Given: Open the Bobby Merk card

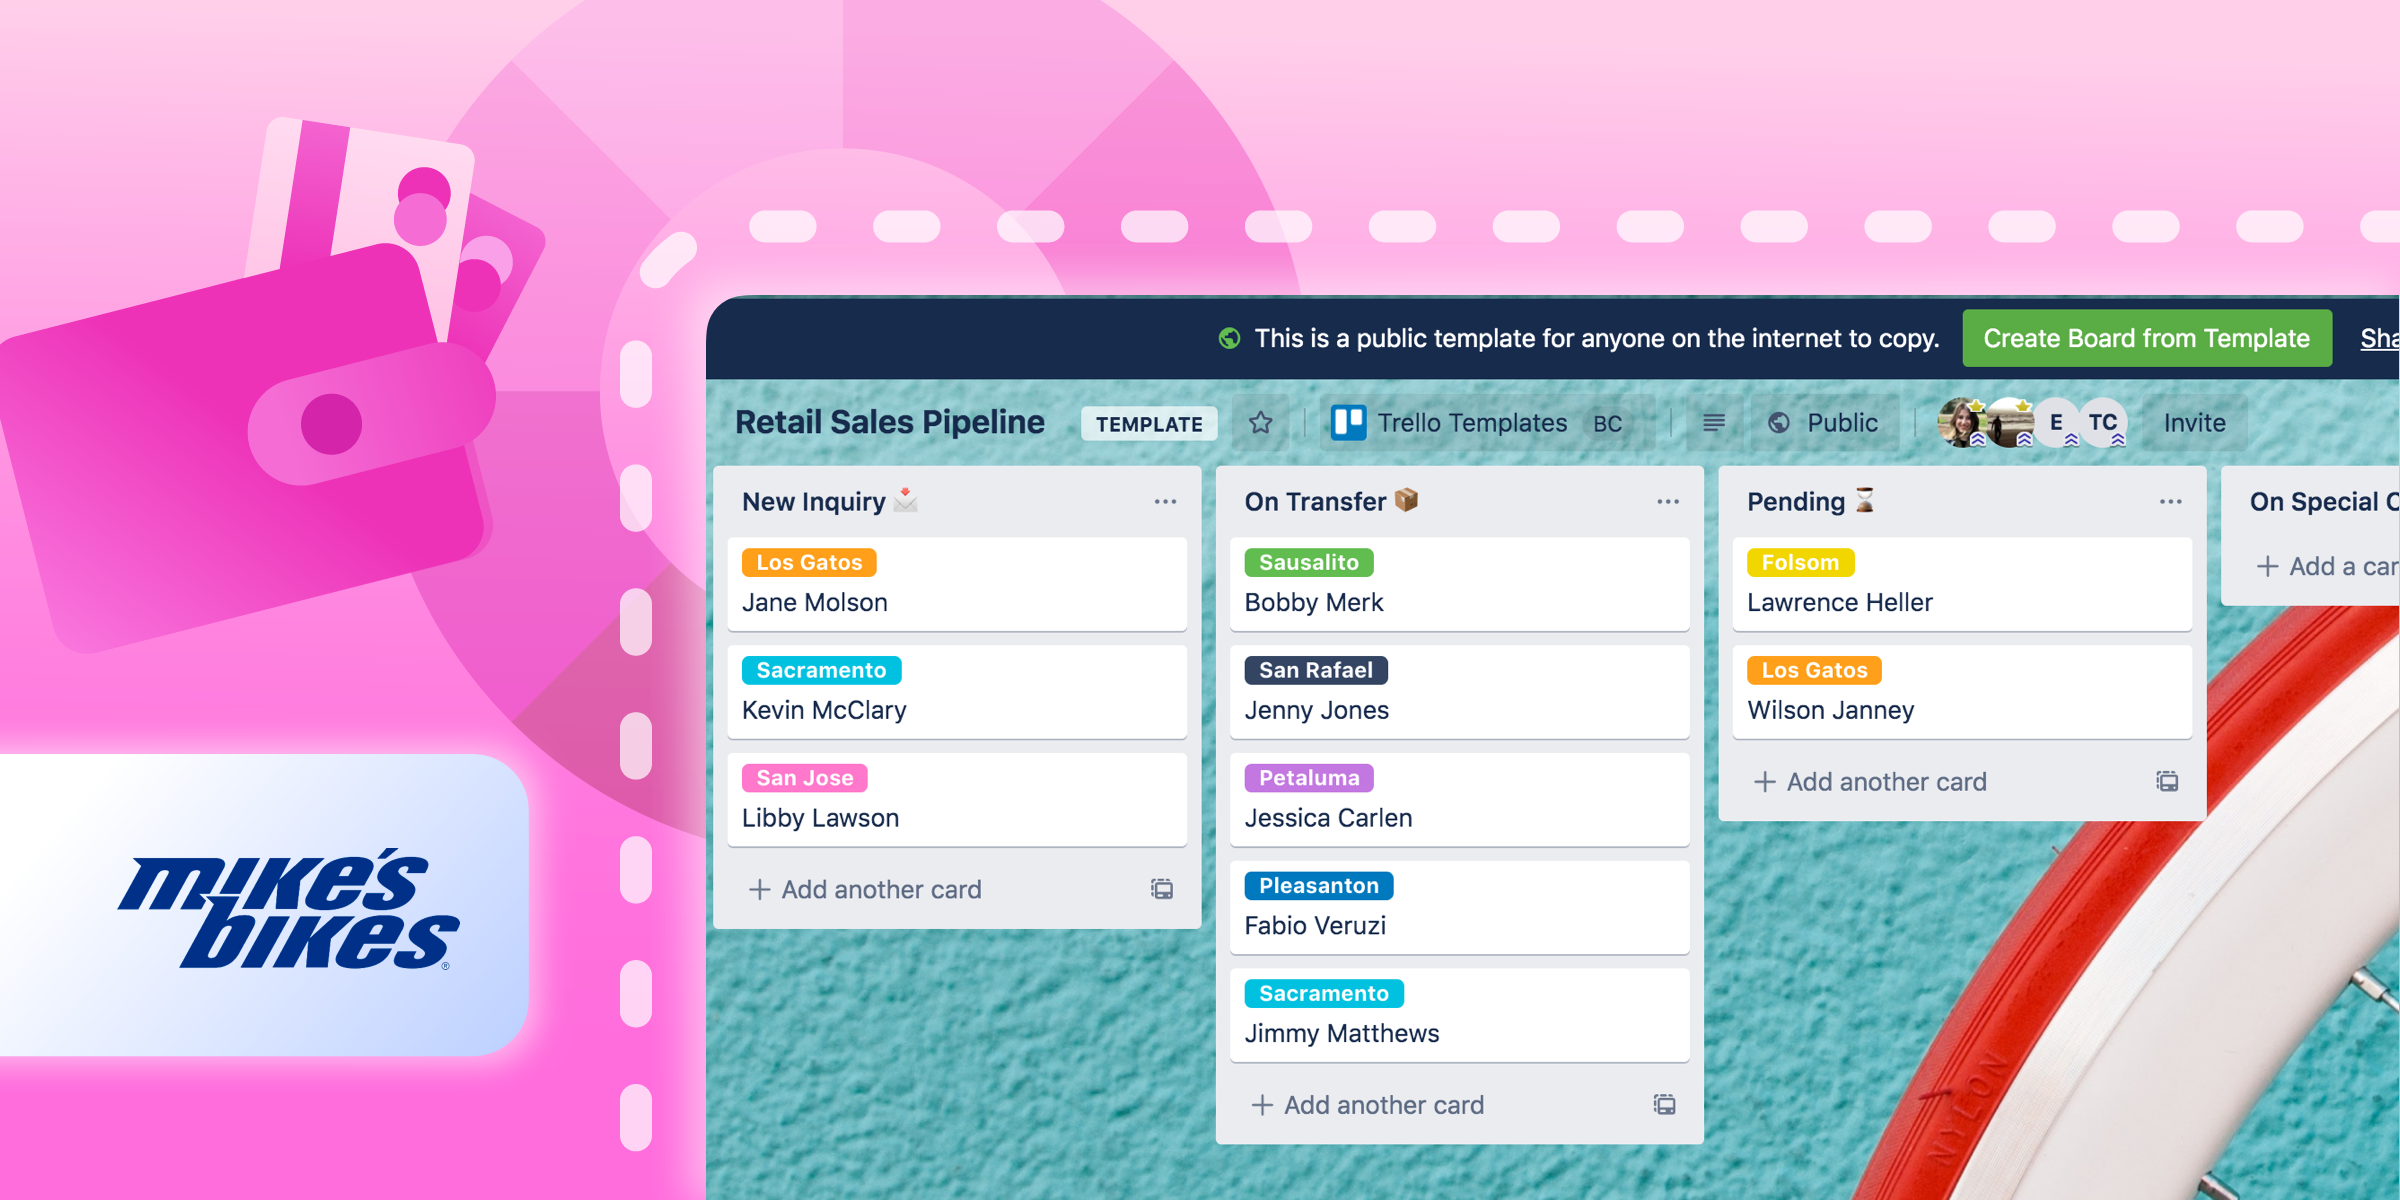Looking at the screenshot, I should (1459, 585).
